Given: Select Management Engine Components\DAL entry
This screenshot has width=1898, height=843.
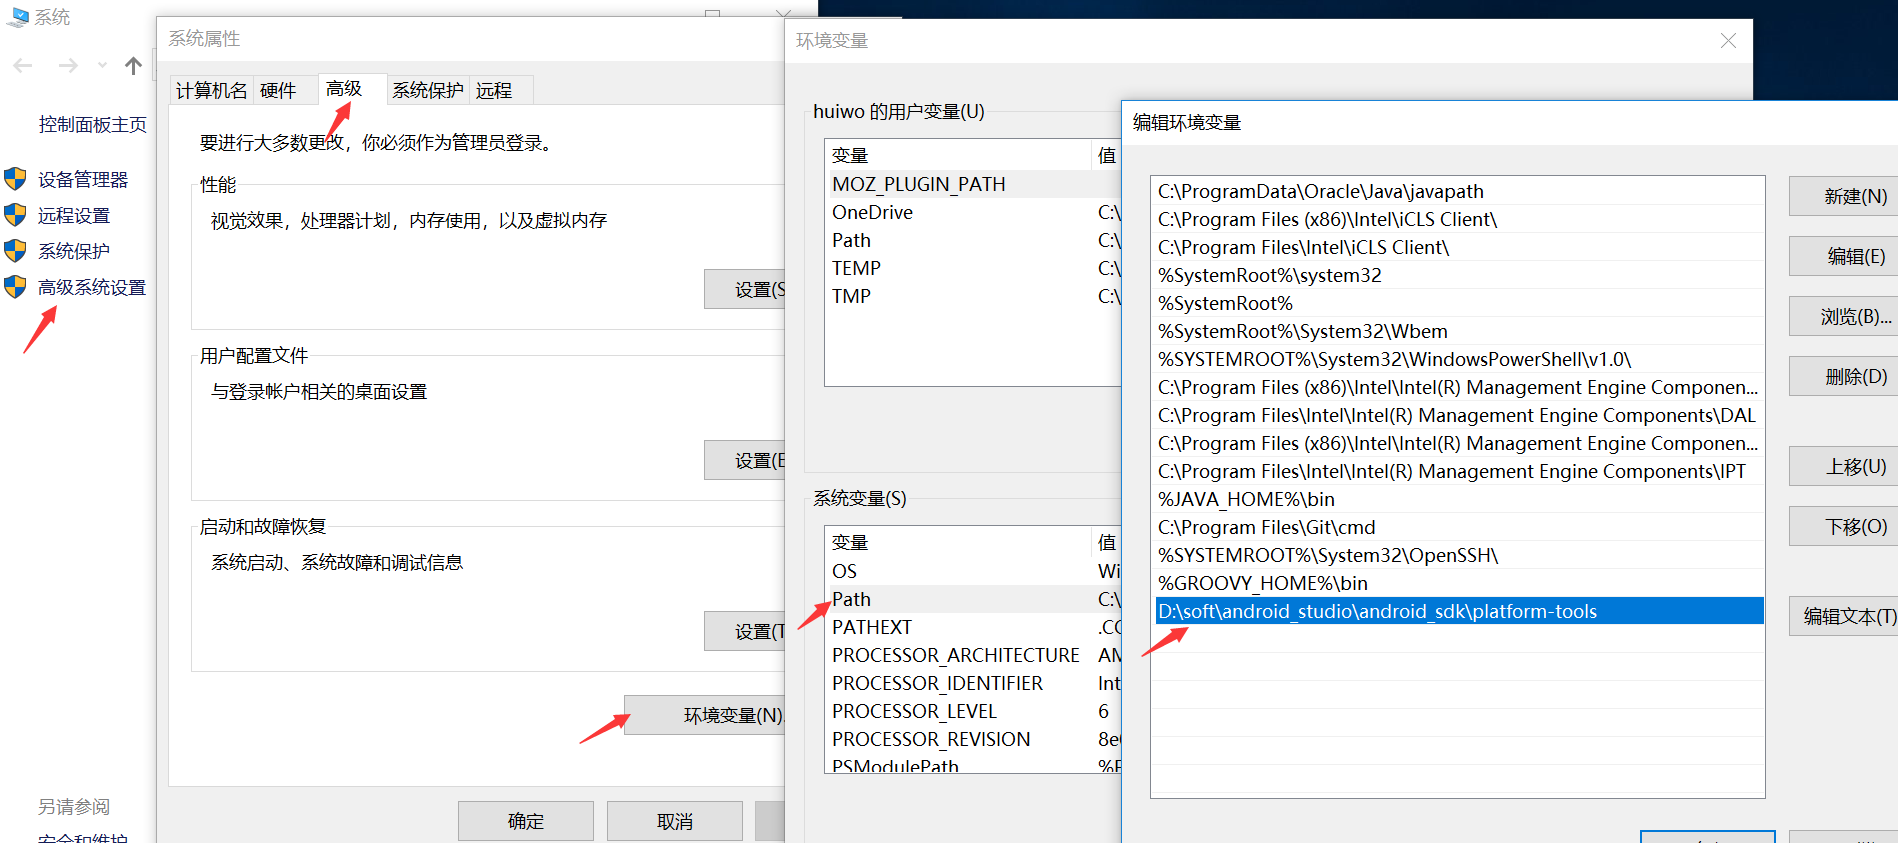Looking at the screenshot, I should tap(1458, 415).
